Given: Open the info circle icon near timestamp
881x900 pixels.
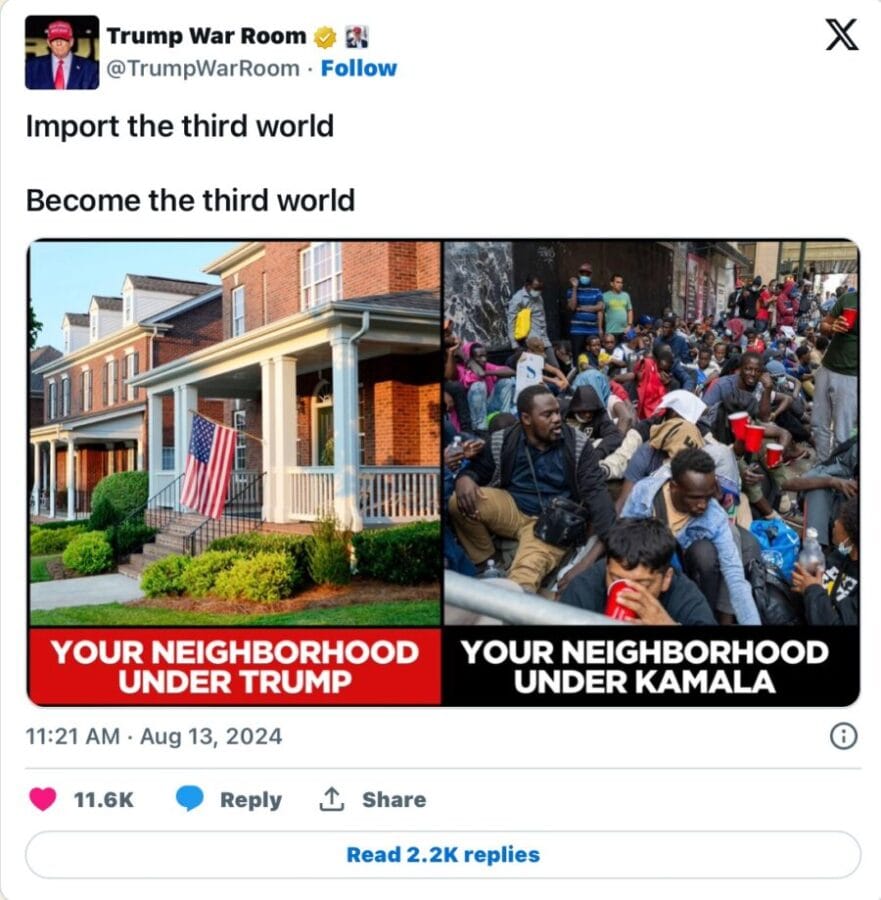Looking at the screenshot, I should tap(844, 736).
